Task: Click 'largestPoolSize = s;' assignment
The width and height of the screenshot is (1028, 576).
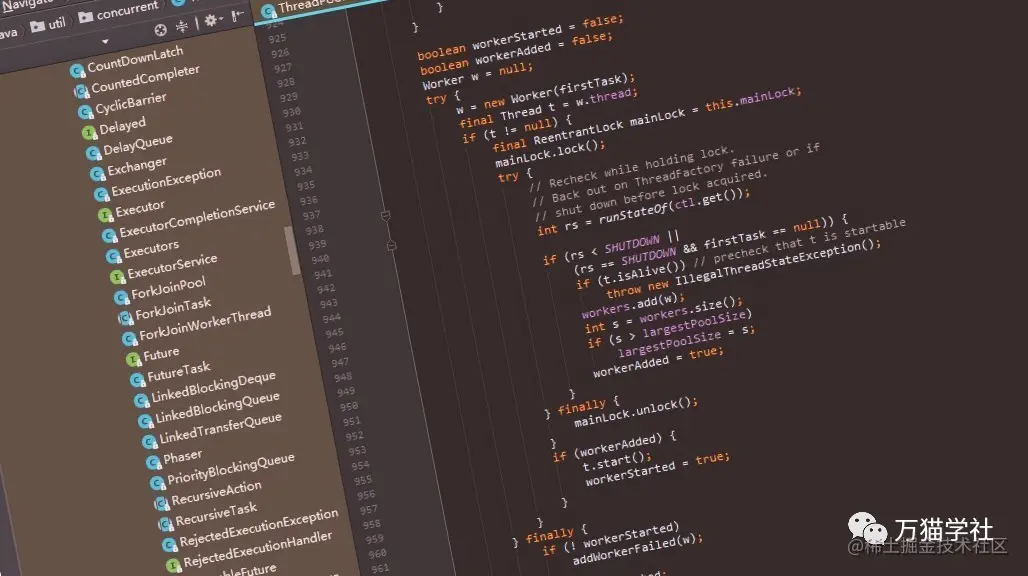Action: pos(686,343)
